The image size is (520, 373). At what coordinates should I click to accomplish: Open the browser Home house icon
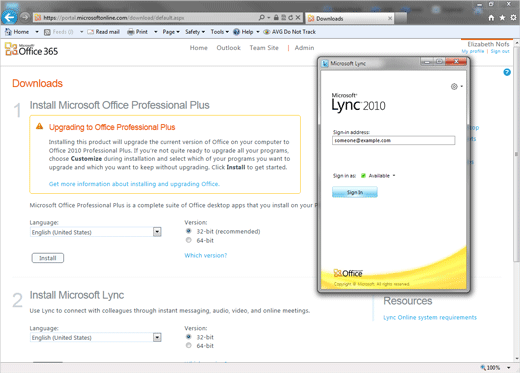pyautogui.click(x=491, y=18)
